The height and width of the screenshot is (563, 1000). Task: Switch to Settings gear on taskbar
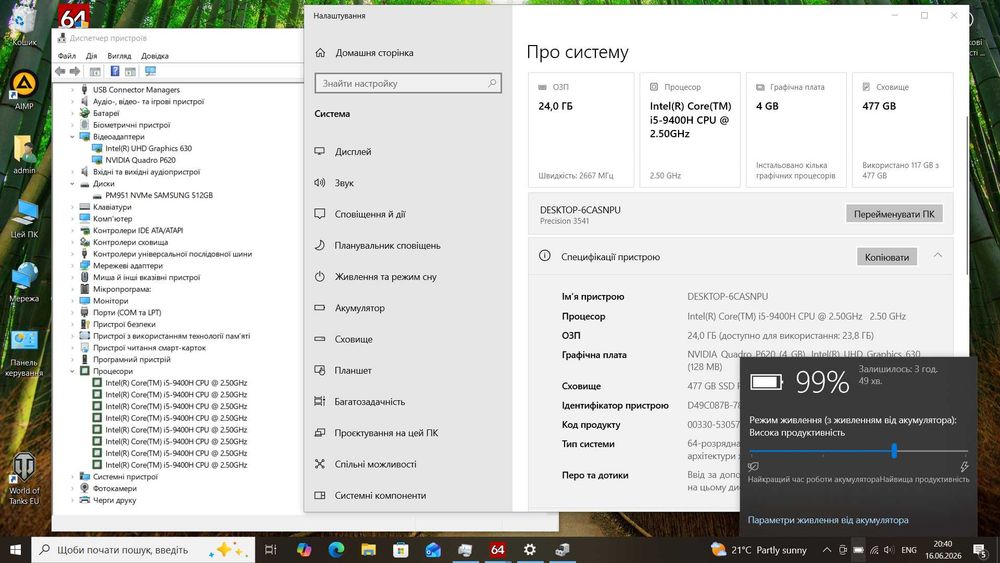click(x=529, y=550)
